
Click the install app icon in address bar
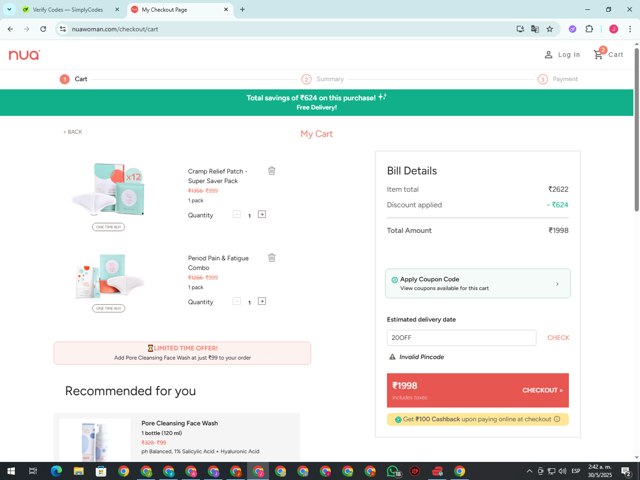520,29
